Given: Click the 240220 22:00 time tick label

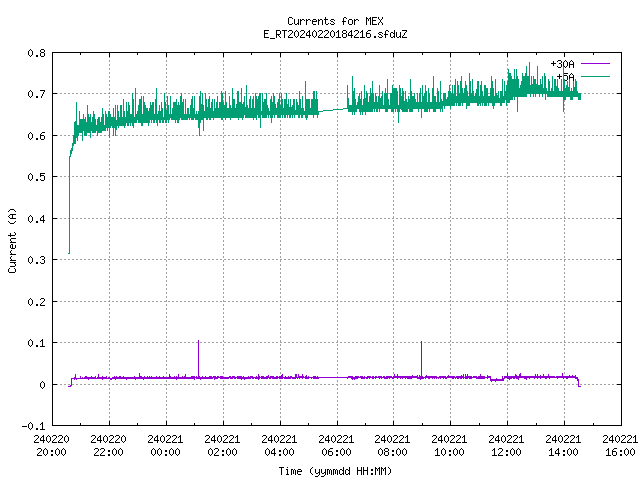Looking at the screenshot, I should coord(109,446).
